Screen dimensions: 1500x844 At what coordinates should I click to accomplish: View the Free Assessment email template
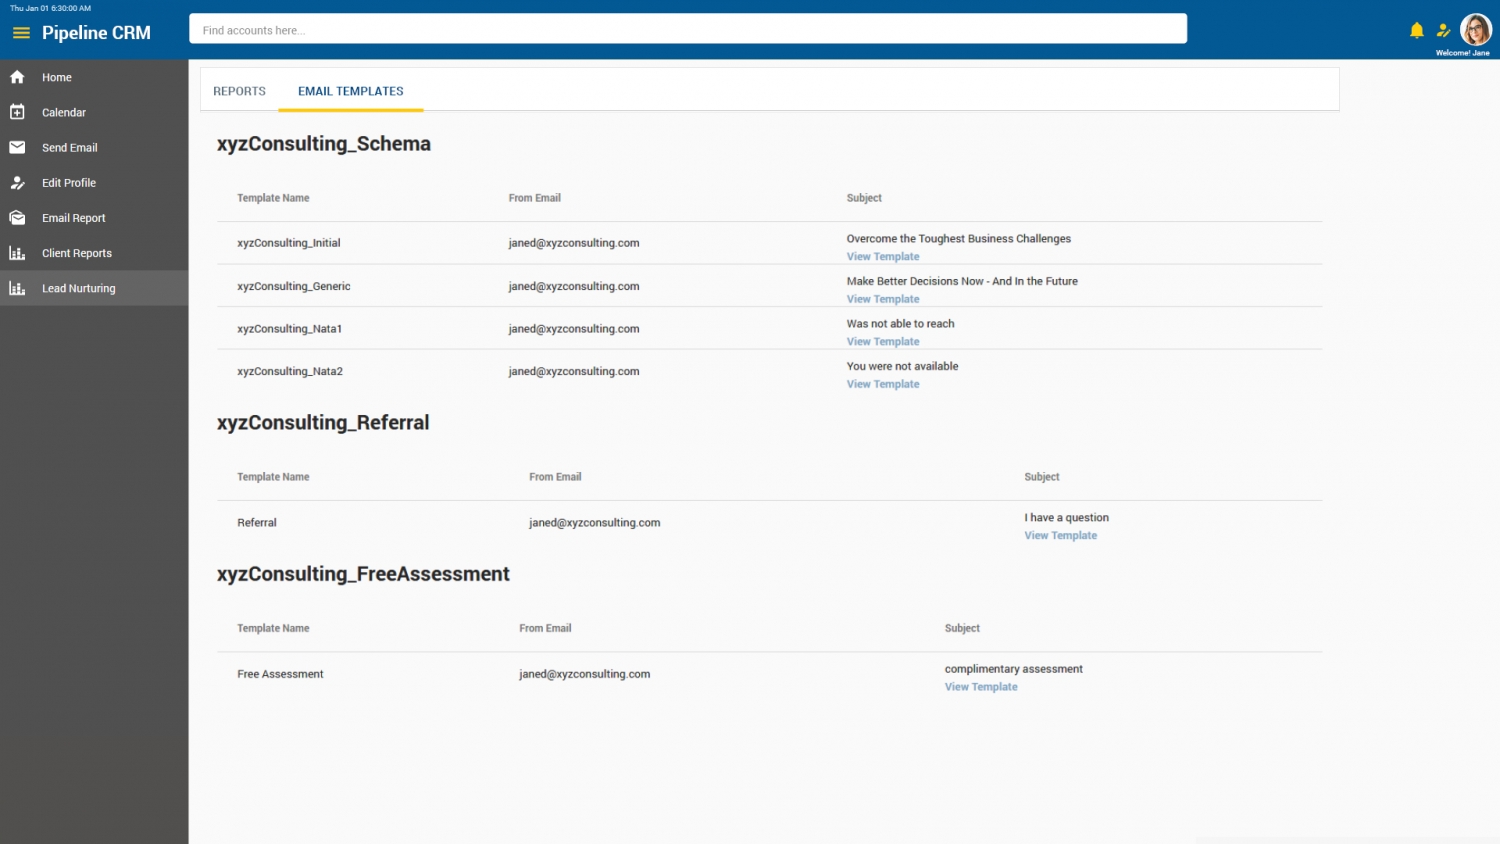pos(980,687)
